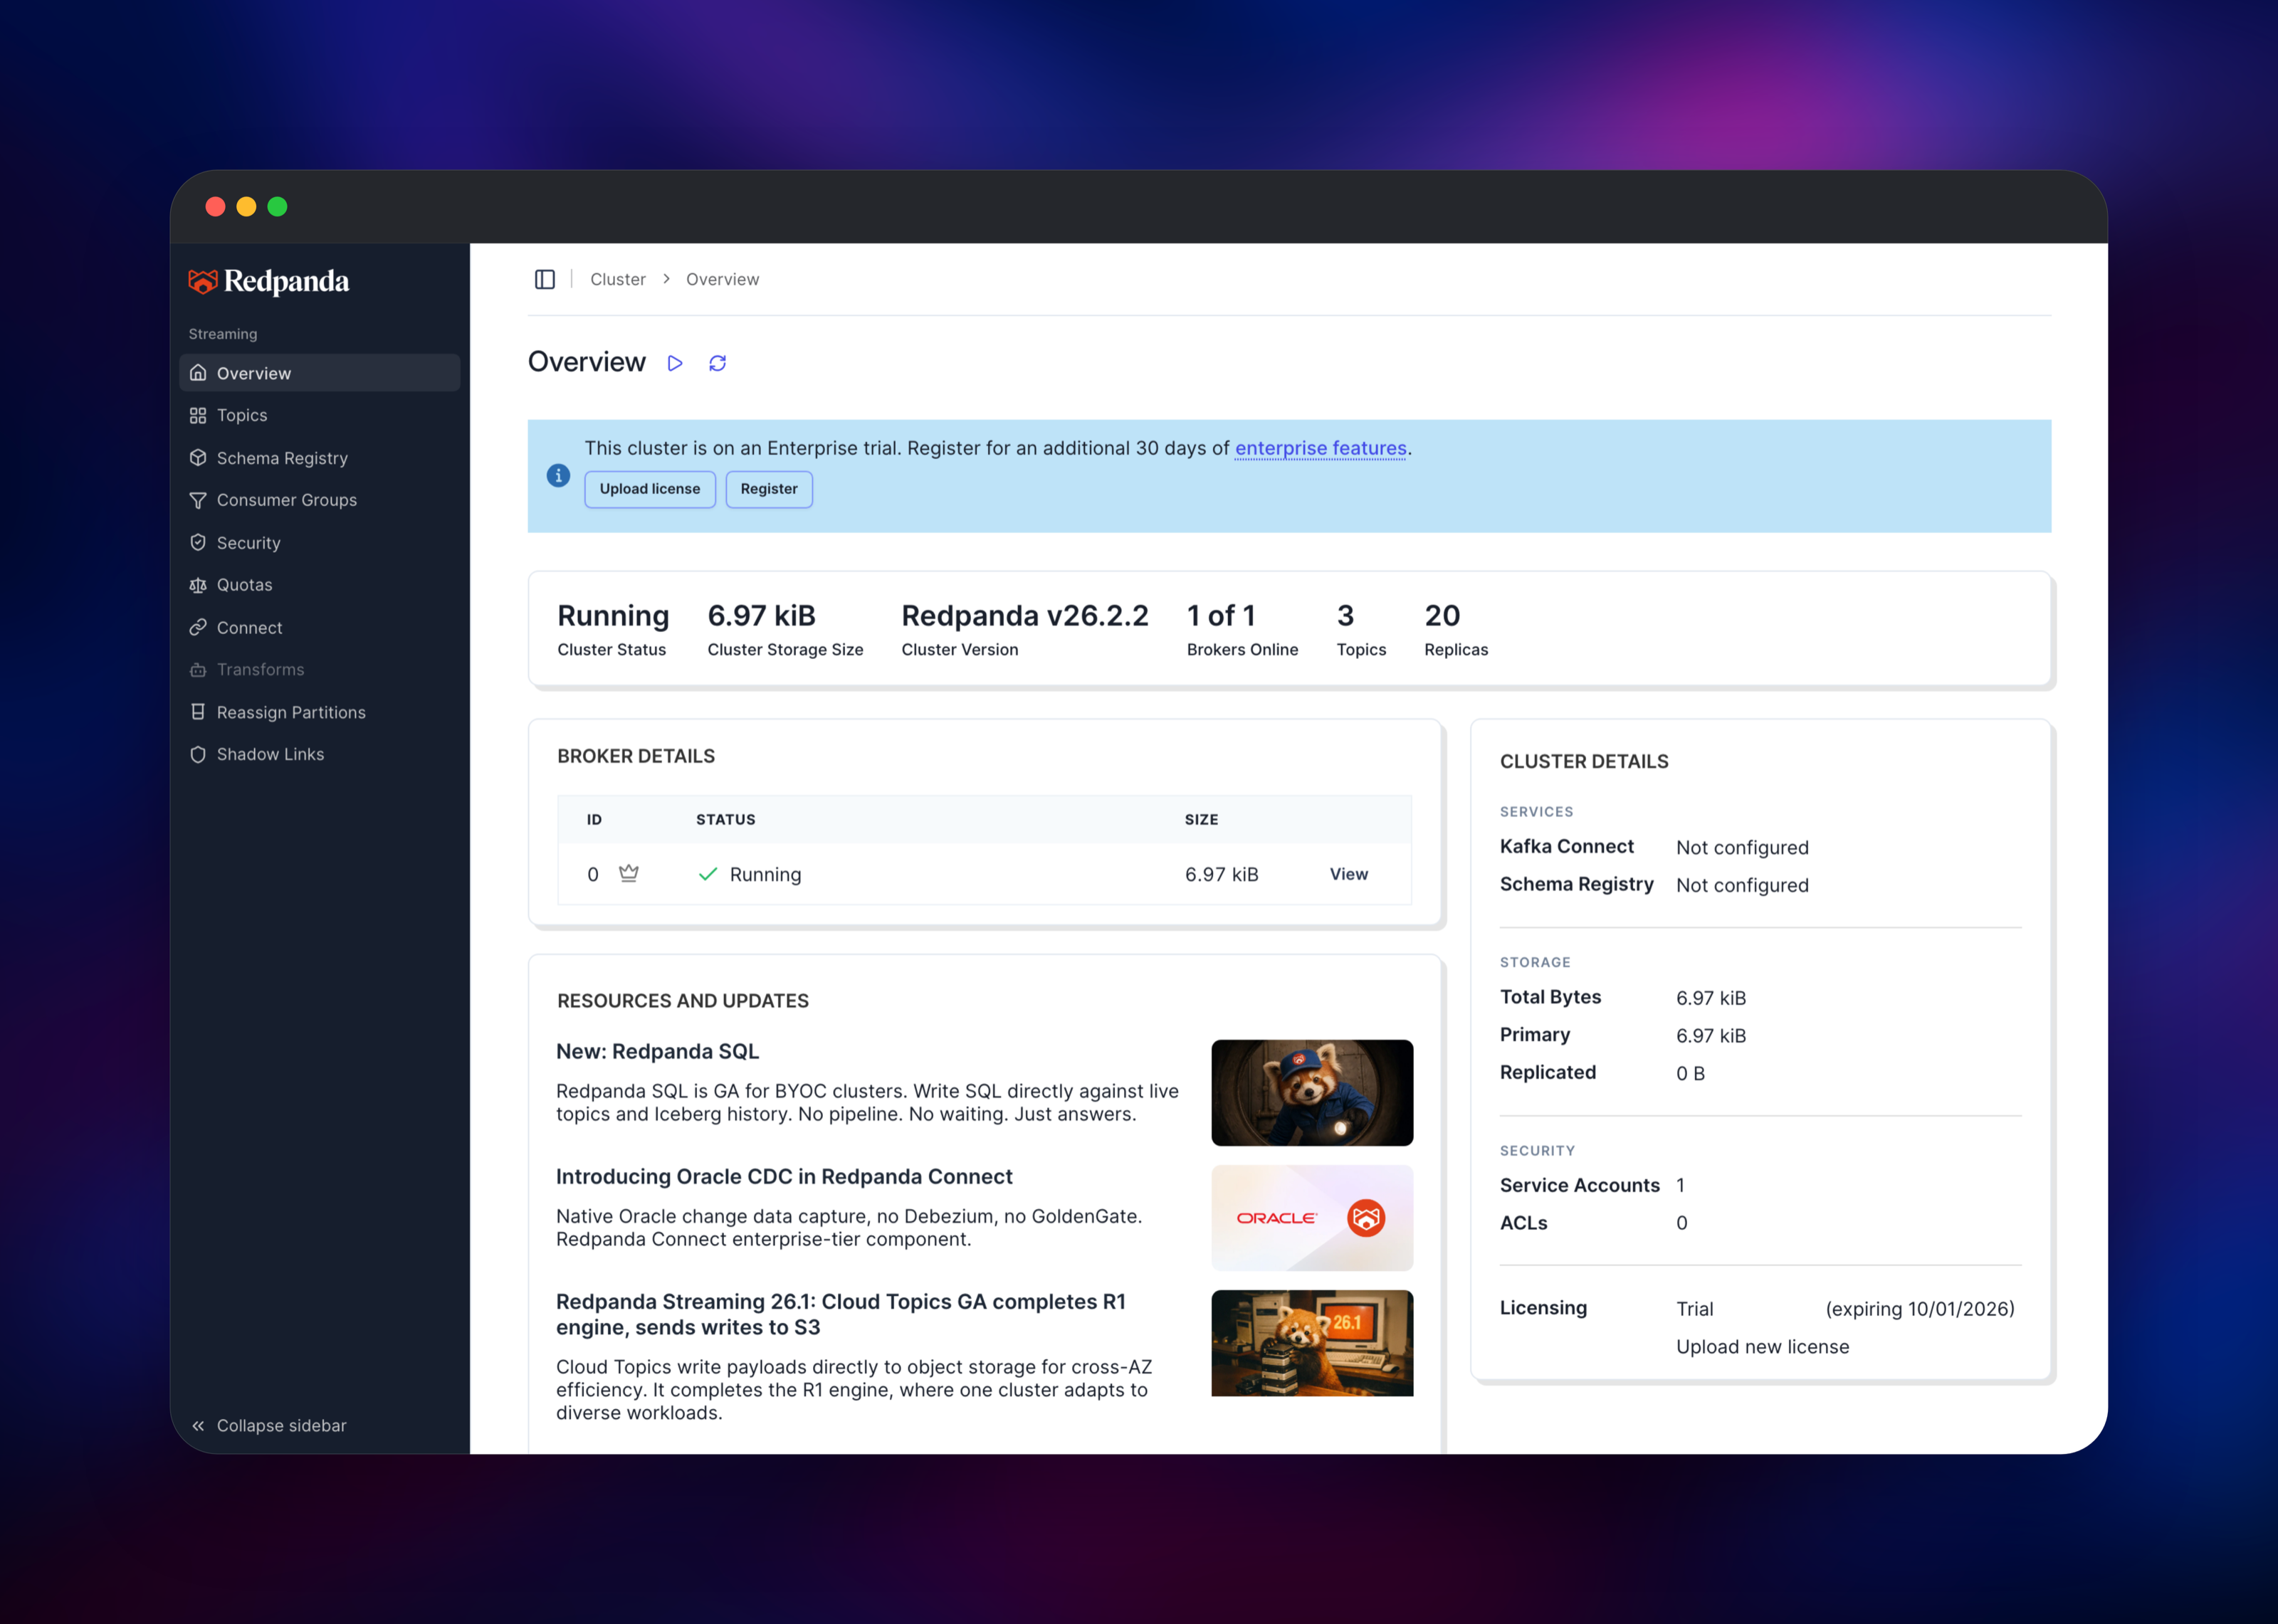Navigate to Quotas
The image size is (2278, 1624).
(x=320, y=585)
